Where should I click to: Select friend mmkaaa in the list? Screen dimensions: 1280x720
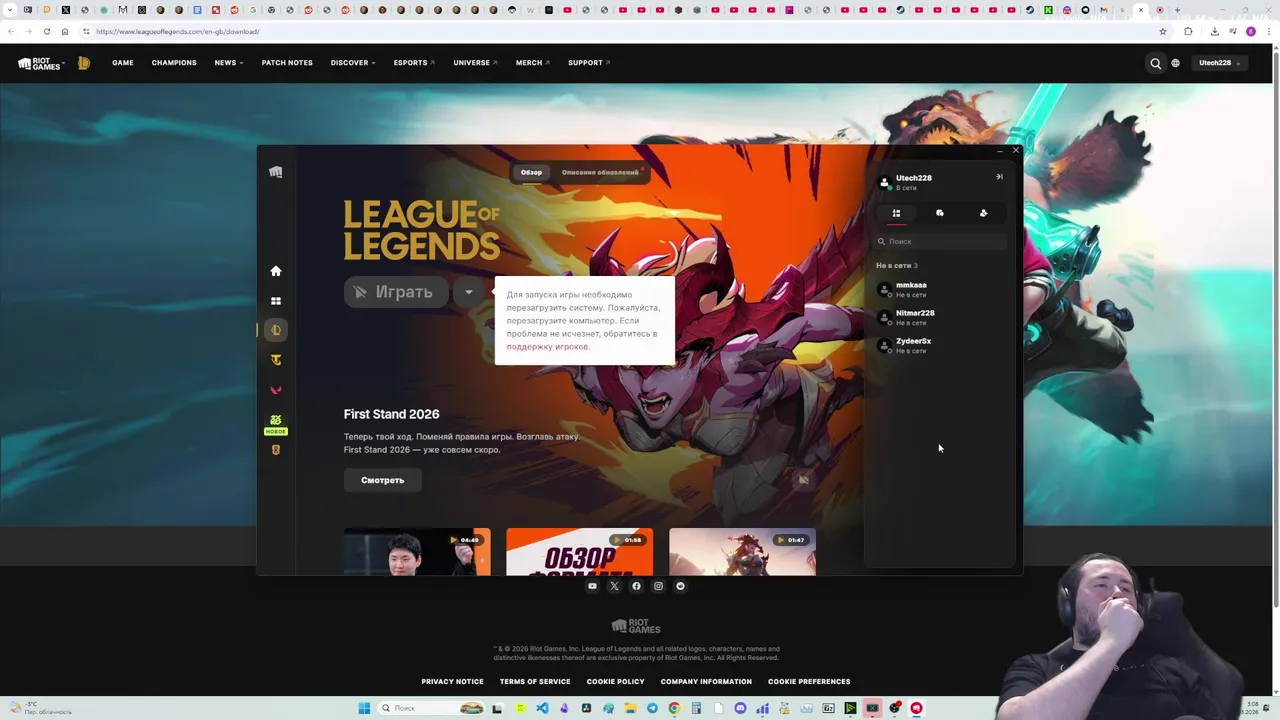pos(940,289)
